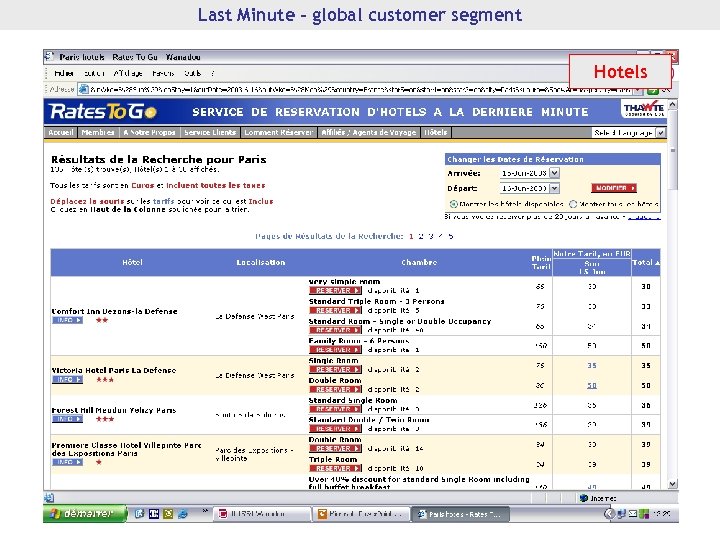Sort by the Total column header
Viewport: 720px width, 540px height.
coord(646,262)
